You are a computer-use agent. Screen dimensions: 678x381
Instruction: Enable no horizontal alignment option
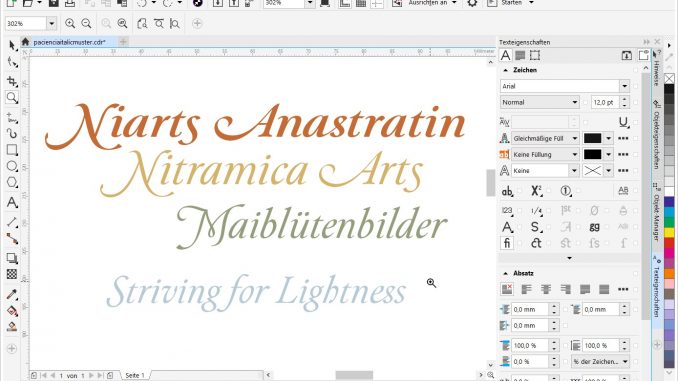(x=507, y=289)
